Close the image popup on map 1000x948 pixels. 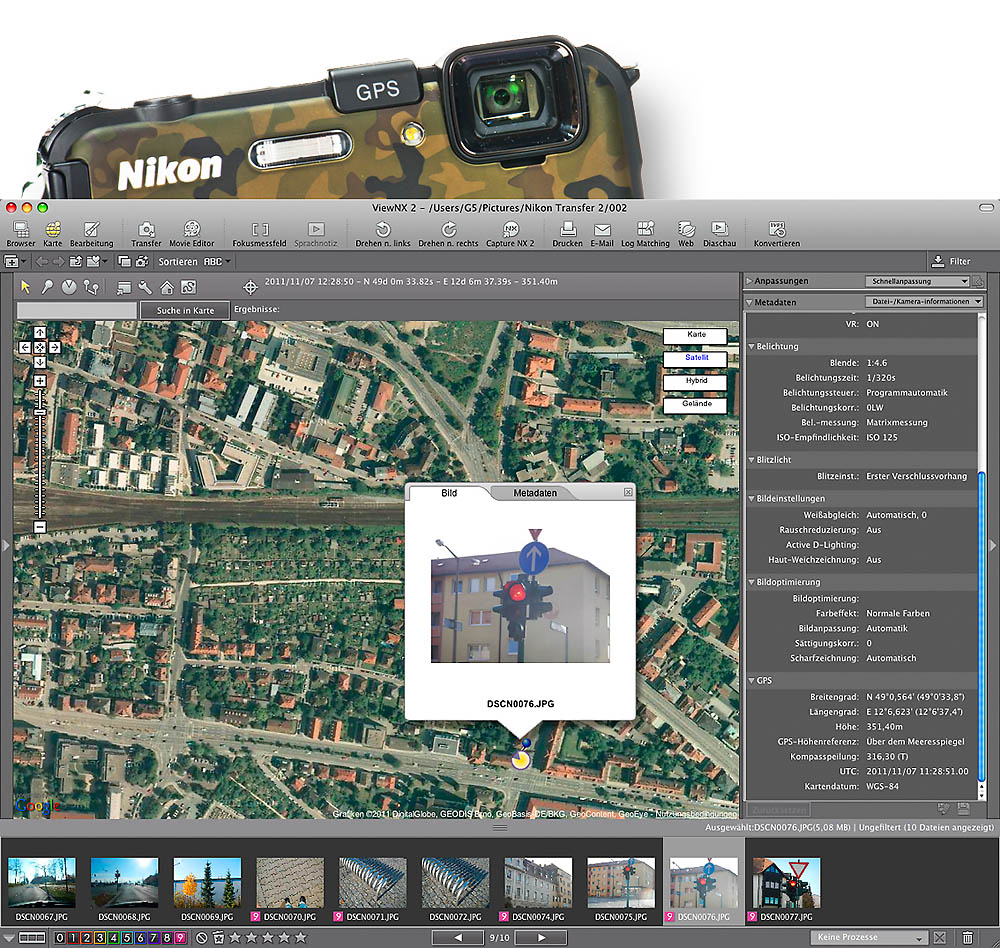click(x=628, y=492)
